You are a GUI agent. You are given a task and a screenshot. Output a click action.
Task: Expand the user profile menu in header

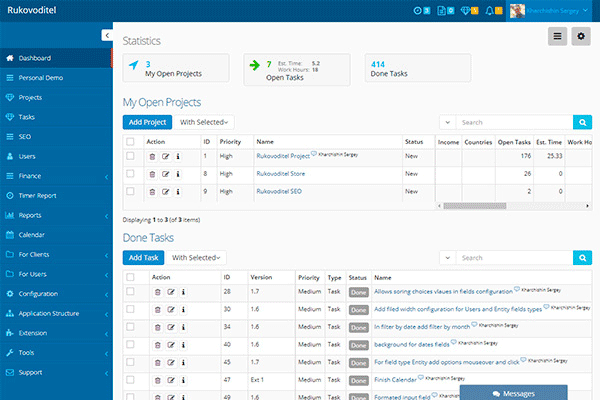550,11
